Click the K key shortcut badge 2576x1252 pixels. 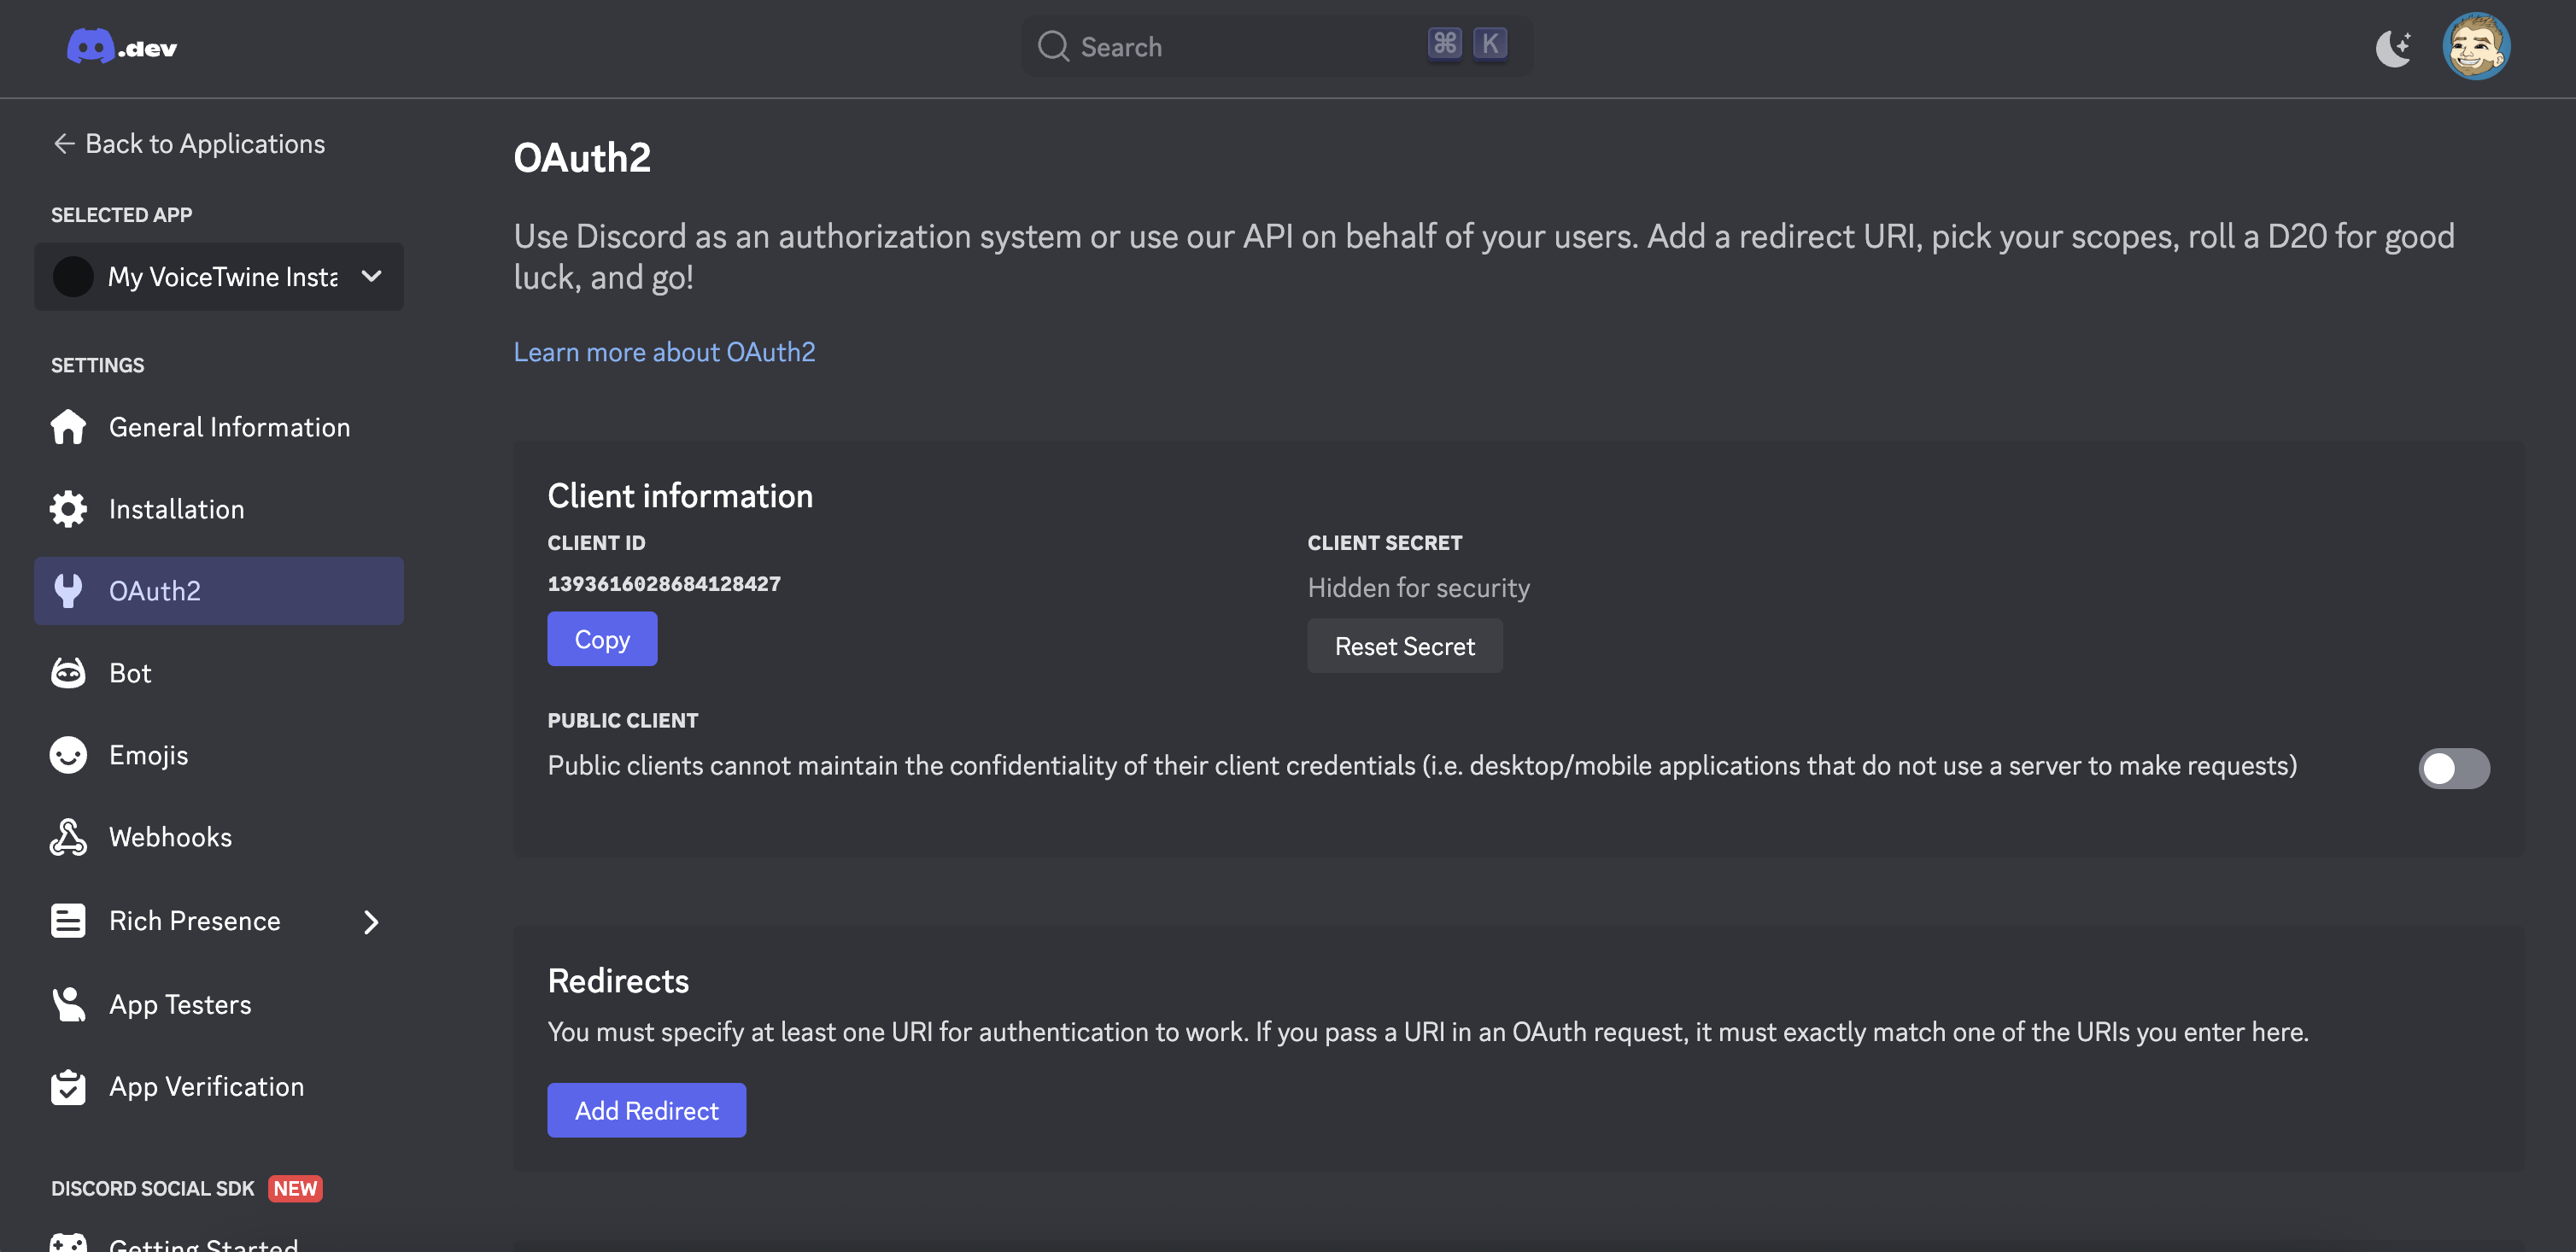pyautogui.click(x=1490, y=44)
